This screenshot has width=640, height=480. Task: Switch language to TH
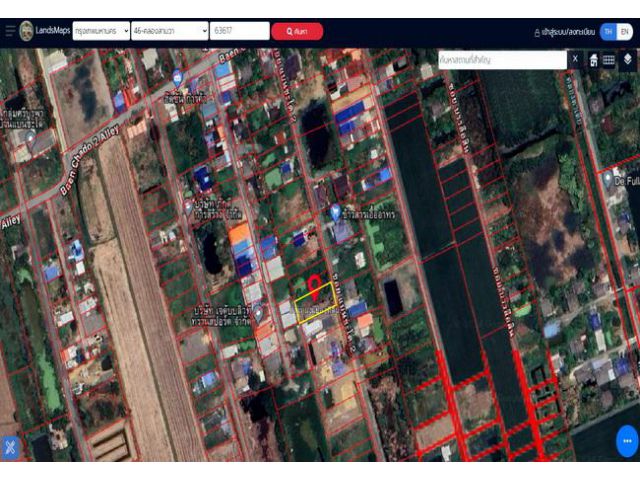tap(608, 32)
